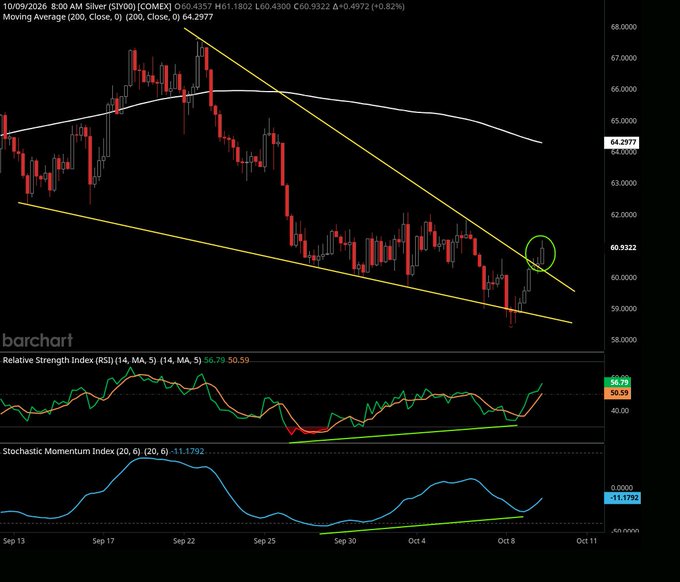The image size is (680, 582).
Task: Click the 65.0000 price axis label
Action: click(624, 121)
